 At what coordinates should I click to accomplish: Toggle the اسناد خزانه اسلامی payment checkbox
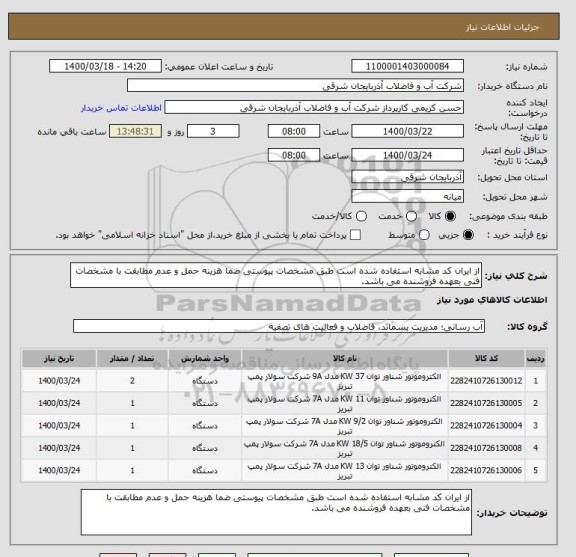point(355,235)
